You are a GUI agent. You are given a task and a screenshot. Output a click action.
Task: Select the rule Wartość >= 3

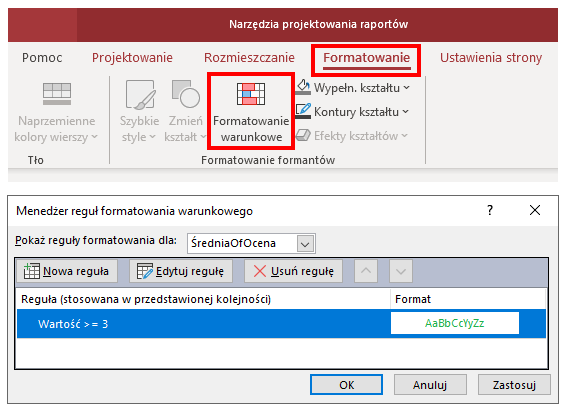point(281,323)
